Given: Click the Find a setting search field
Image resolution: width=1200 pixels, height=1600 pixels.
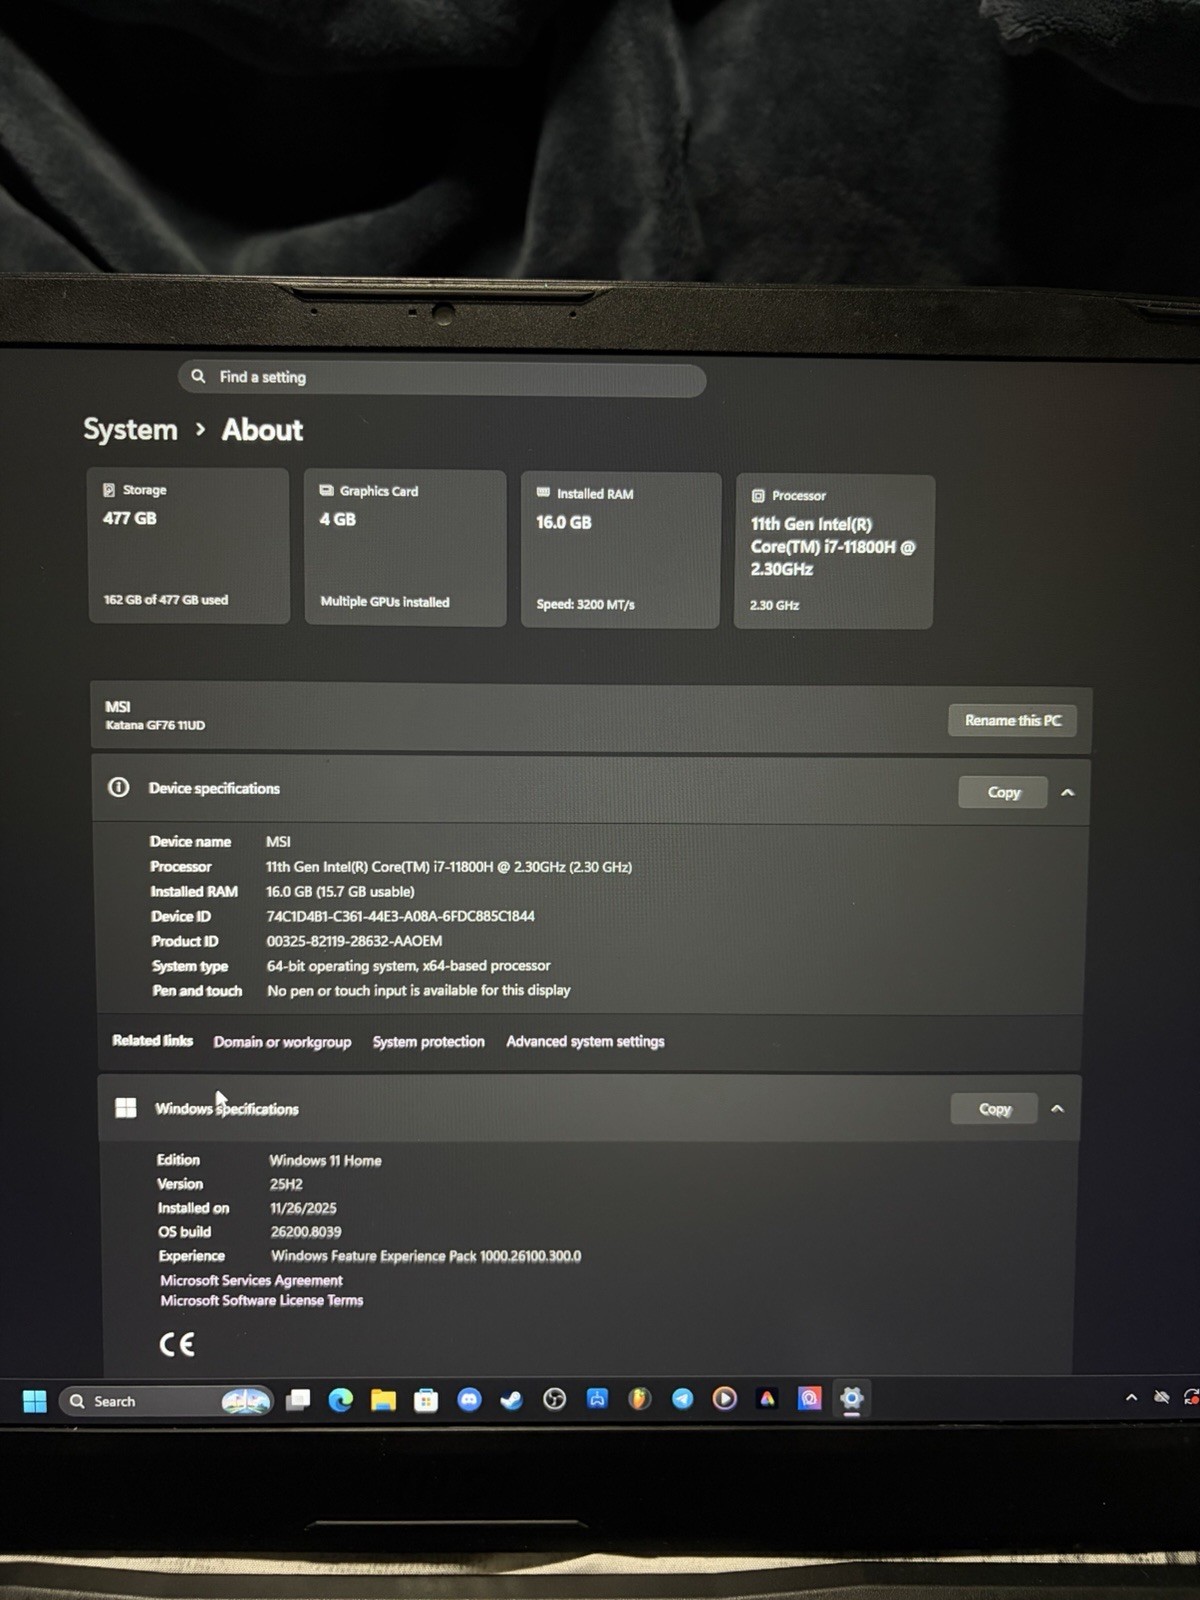Looking at the screenshot, I should [443, 378].
